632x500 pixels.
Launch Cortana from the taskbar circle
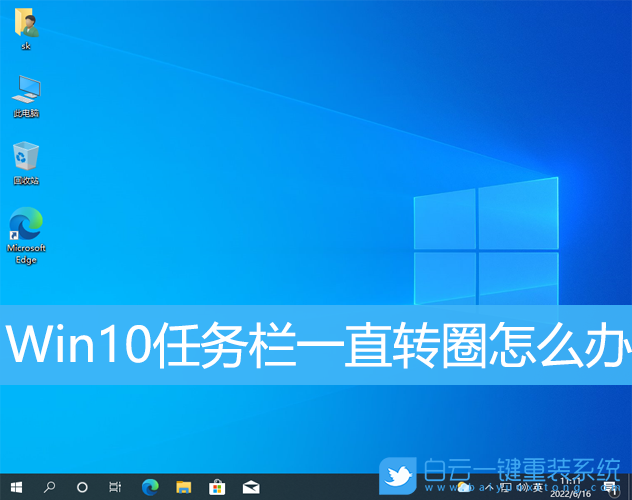(x=82, y=488)
